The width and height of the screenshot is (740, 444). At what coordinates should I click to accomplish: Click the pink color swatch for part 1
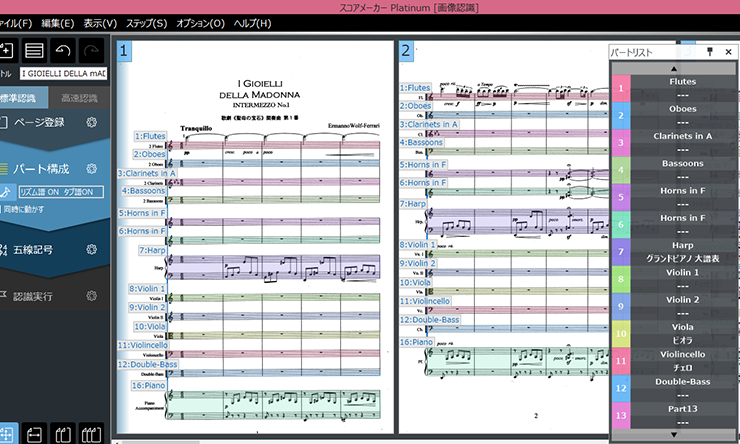click(620, 88)
